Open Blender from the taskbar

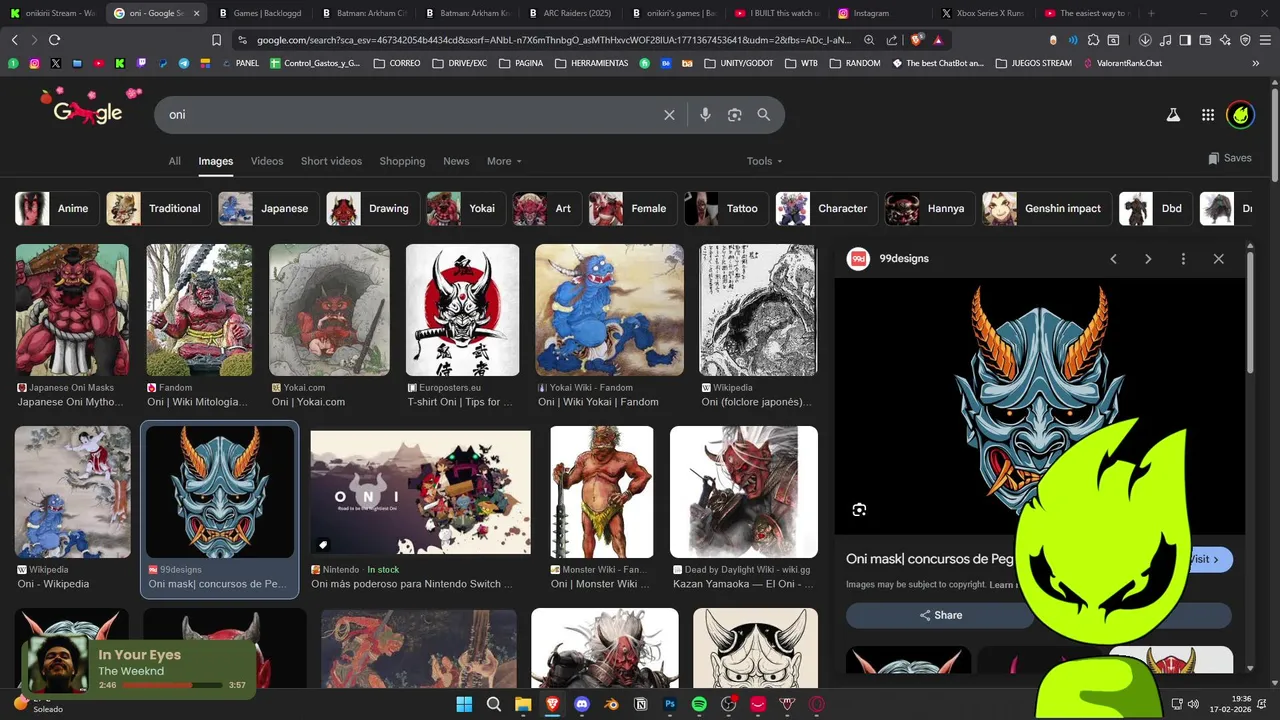pyautogui.click(x=611, y=704)
